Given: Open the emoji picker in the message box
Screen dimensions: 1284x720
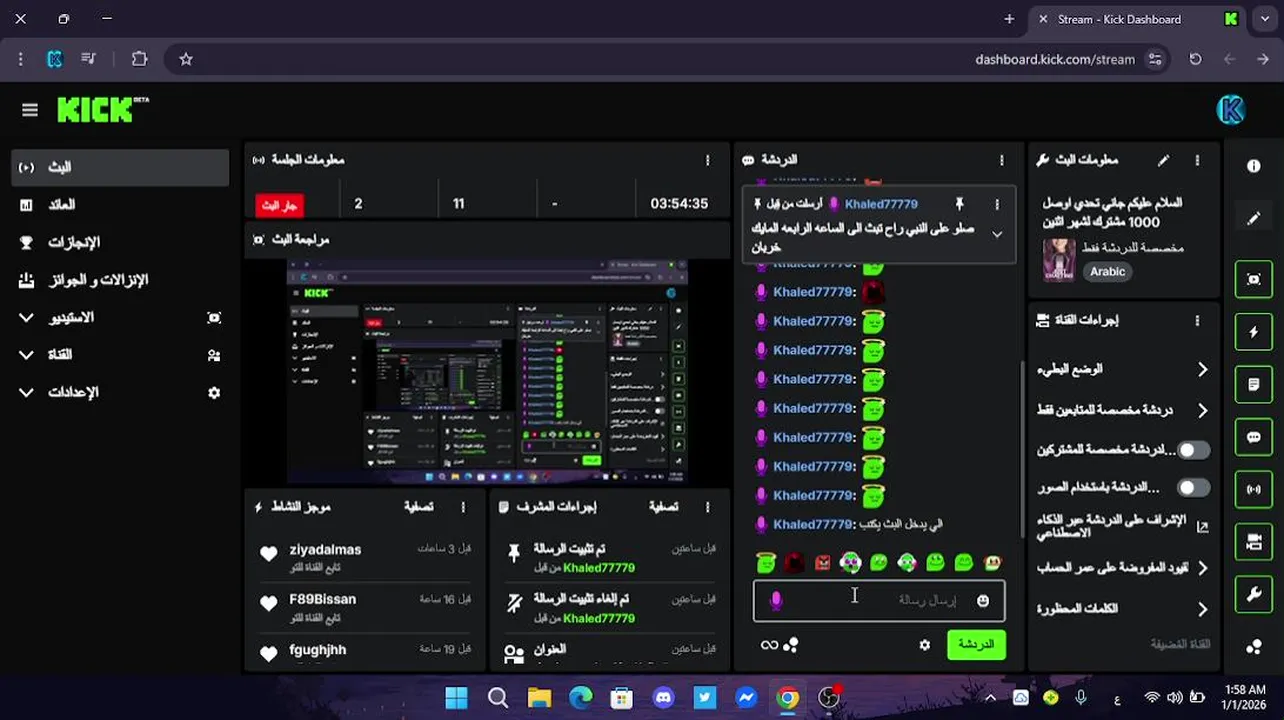Looking at the screenshot, I should (x=982, y=600).
